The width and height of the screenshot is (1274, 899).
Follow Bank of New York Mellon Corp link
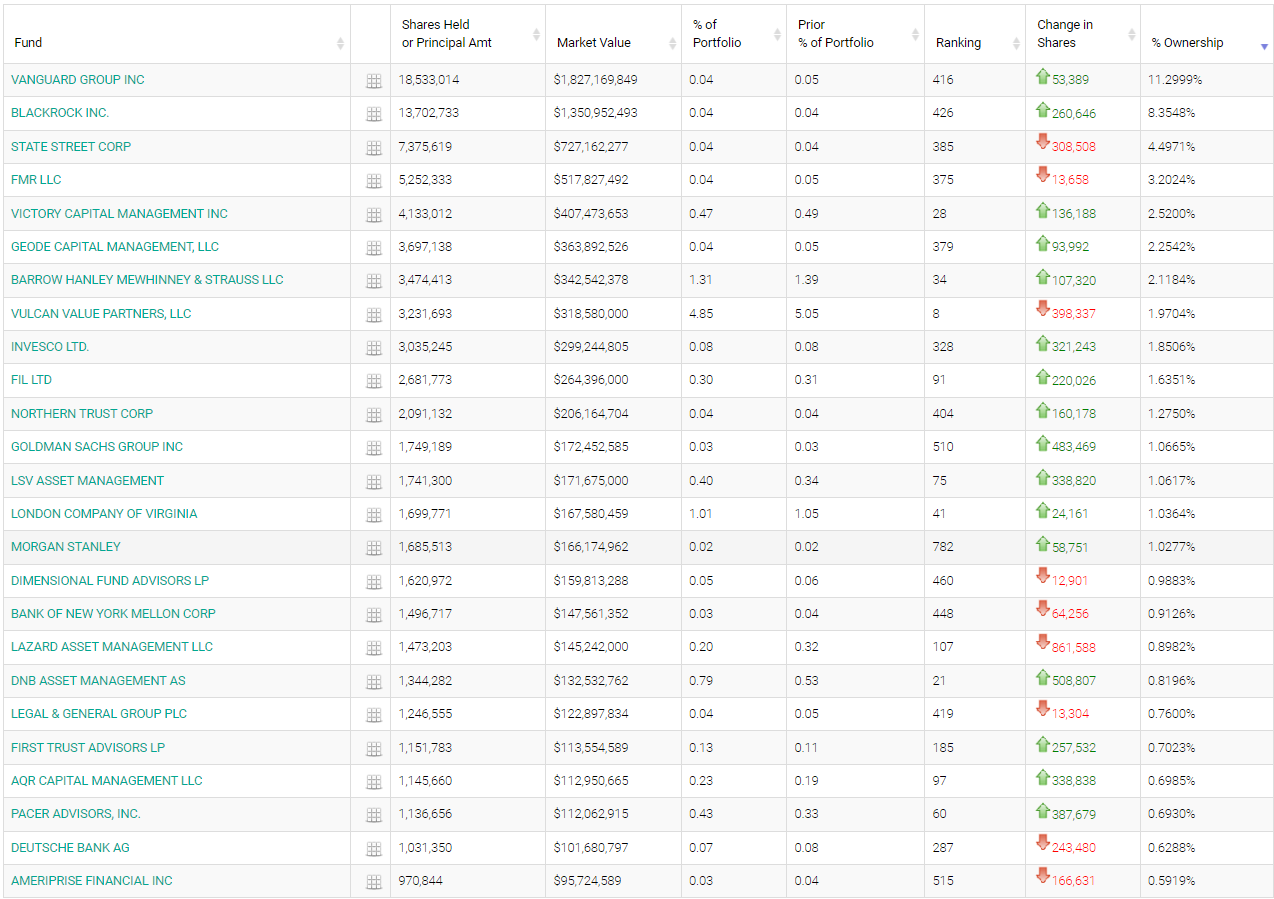click(x=113, y=614)
